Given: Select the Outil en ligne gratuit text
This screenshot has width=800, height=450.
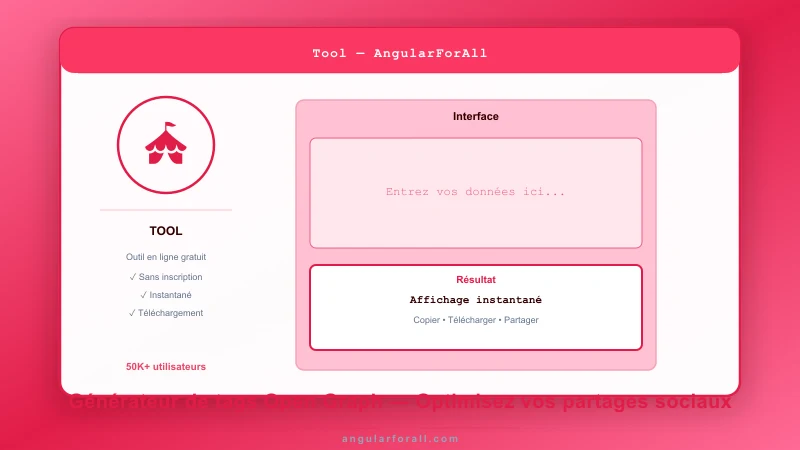Looking at the screenshot, I should point(166,257).
